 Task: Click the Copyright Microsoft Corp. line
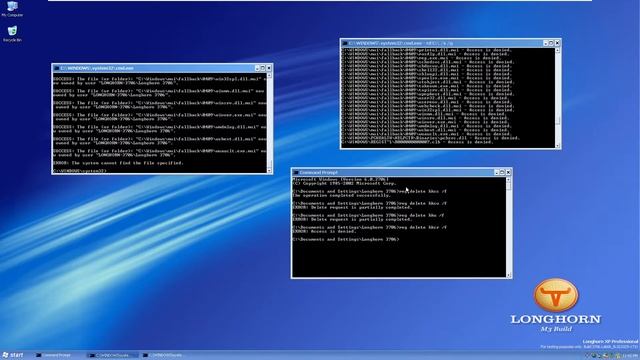click(x=344, y=184)
